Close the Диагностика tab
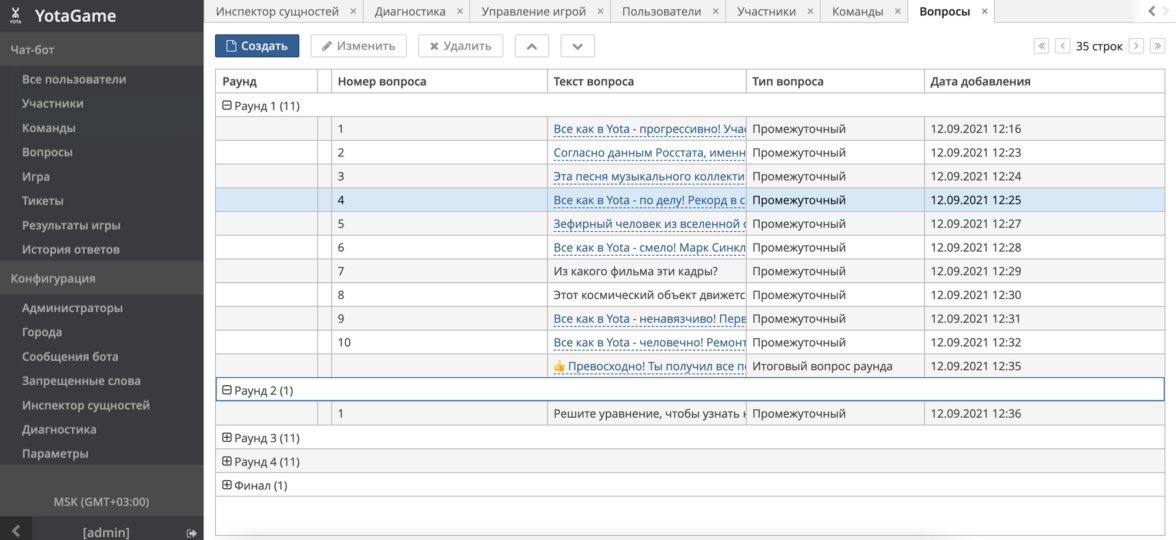Screen dimensions: 1176x540 click(459, 12)
